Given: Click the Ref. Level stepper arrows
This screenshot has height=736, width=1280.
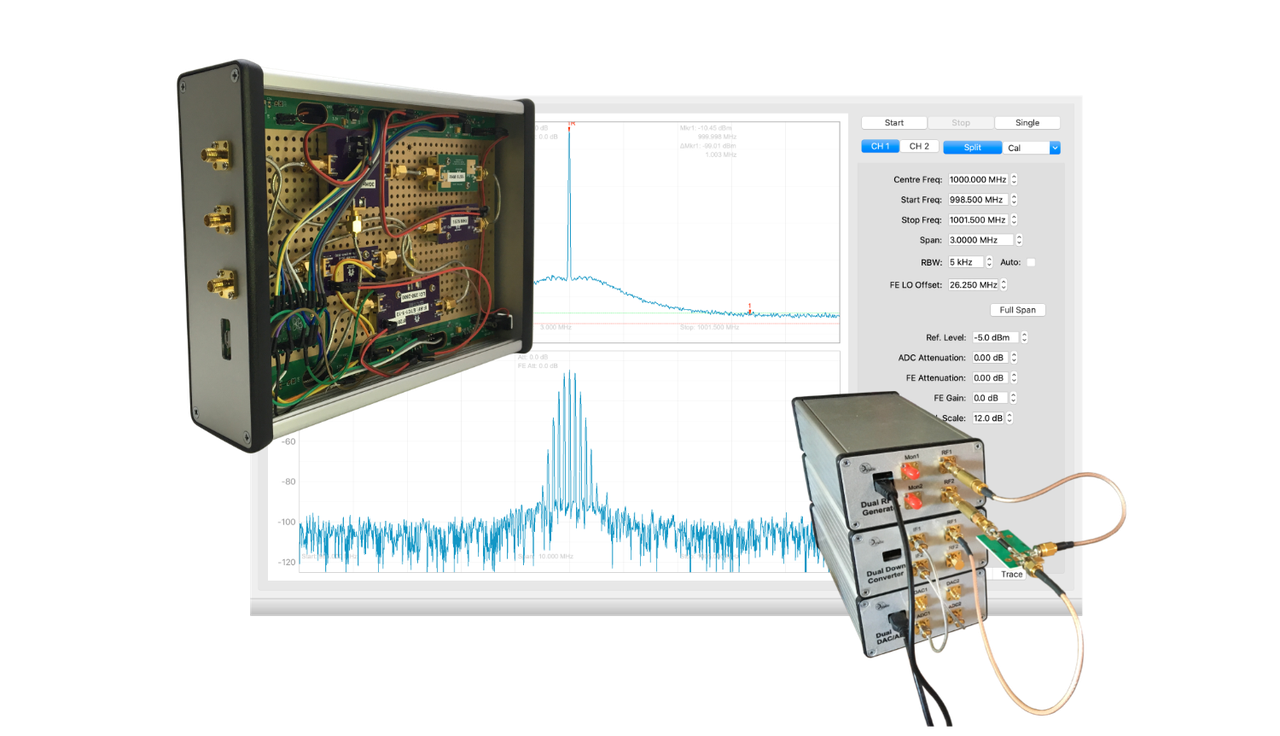Looking at the screenshot, I should tap(1024, 338).
